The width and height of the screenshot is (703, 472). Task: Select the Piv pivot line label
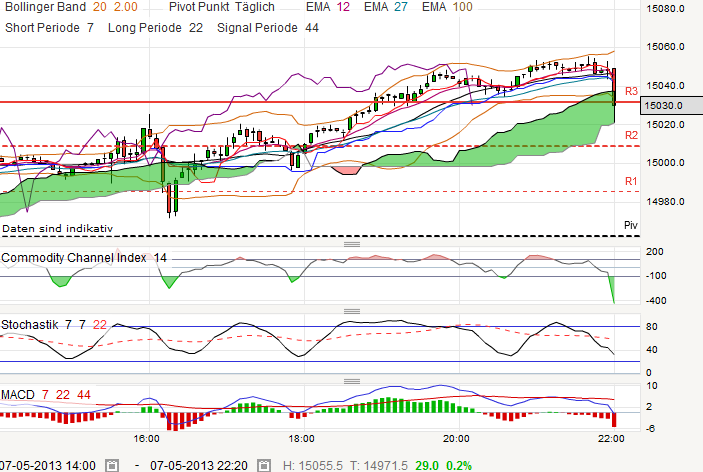point(631,225)
